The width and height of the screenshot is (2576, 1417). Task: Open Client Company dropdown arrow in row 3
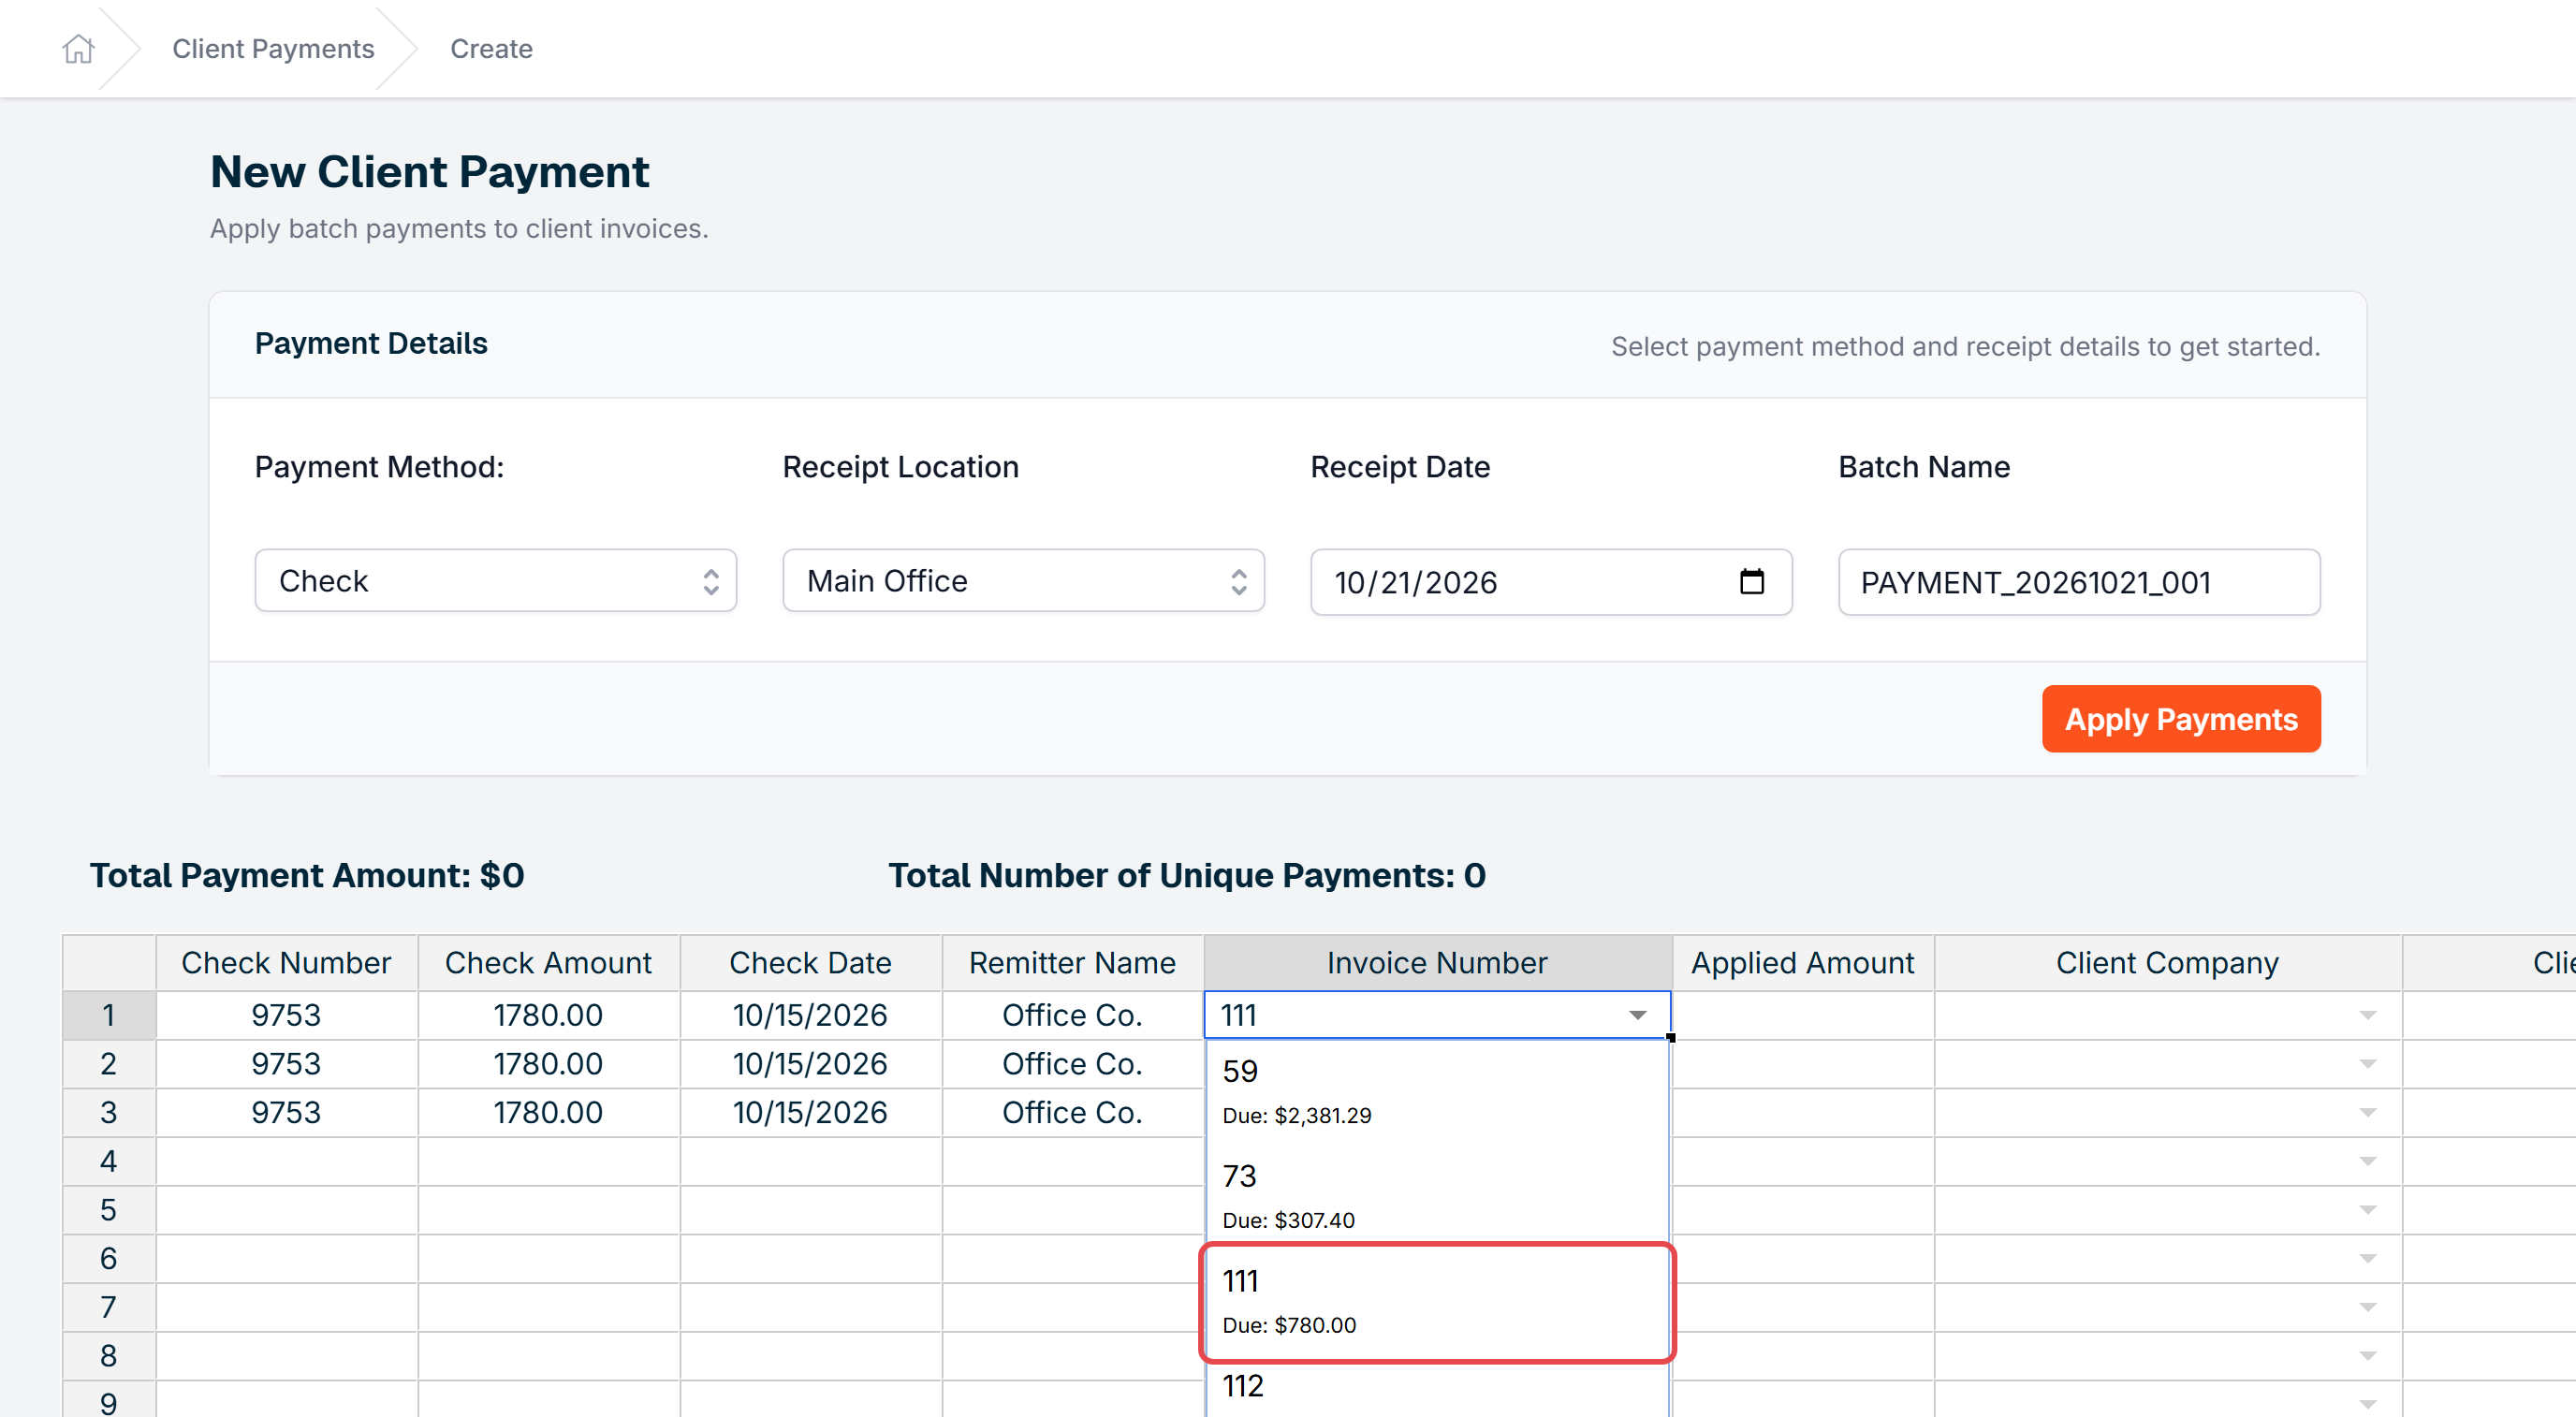tap(2367, 1112)
